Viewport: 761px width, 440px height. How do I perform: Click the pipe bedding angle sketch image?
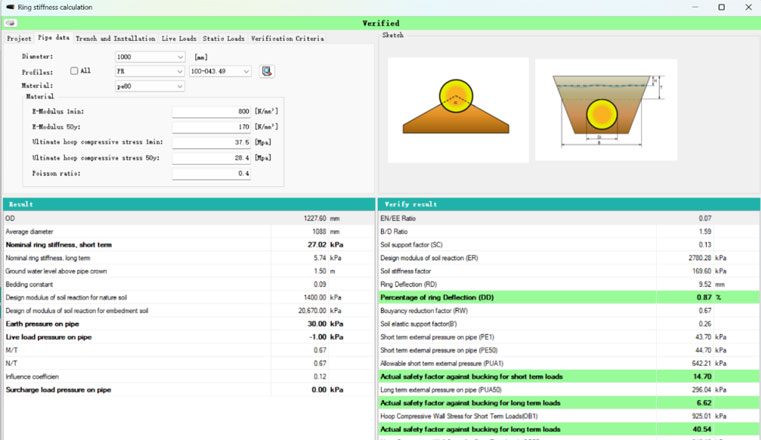point(458,110)
